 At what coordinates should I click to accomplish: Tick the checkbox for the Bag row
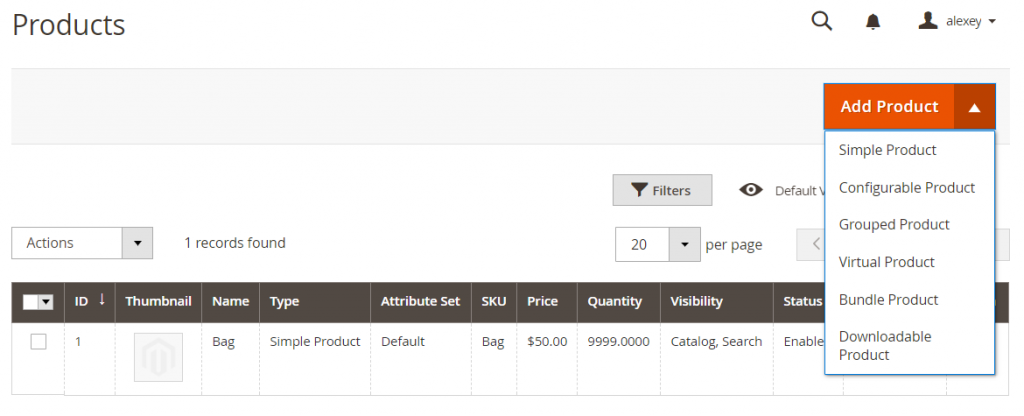(x=38, y=342)
